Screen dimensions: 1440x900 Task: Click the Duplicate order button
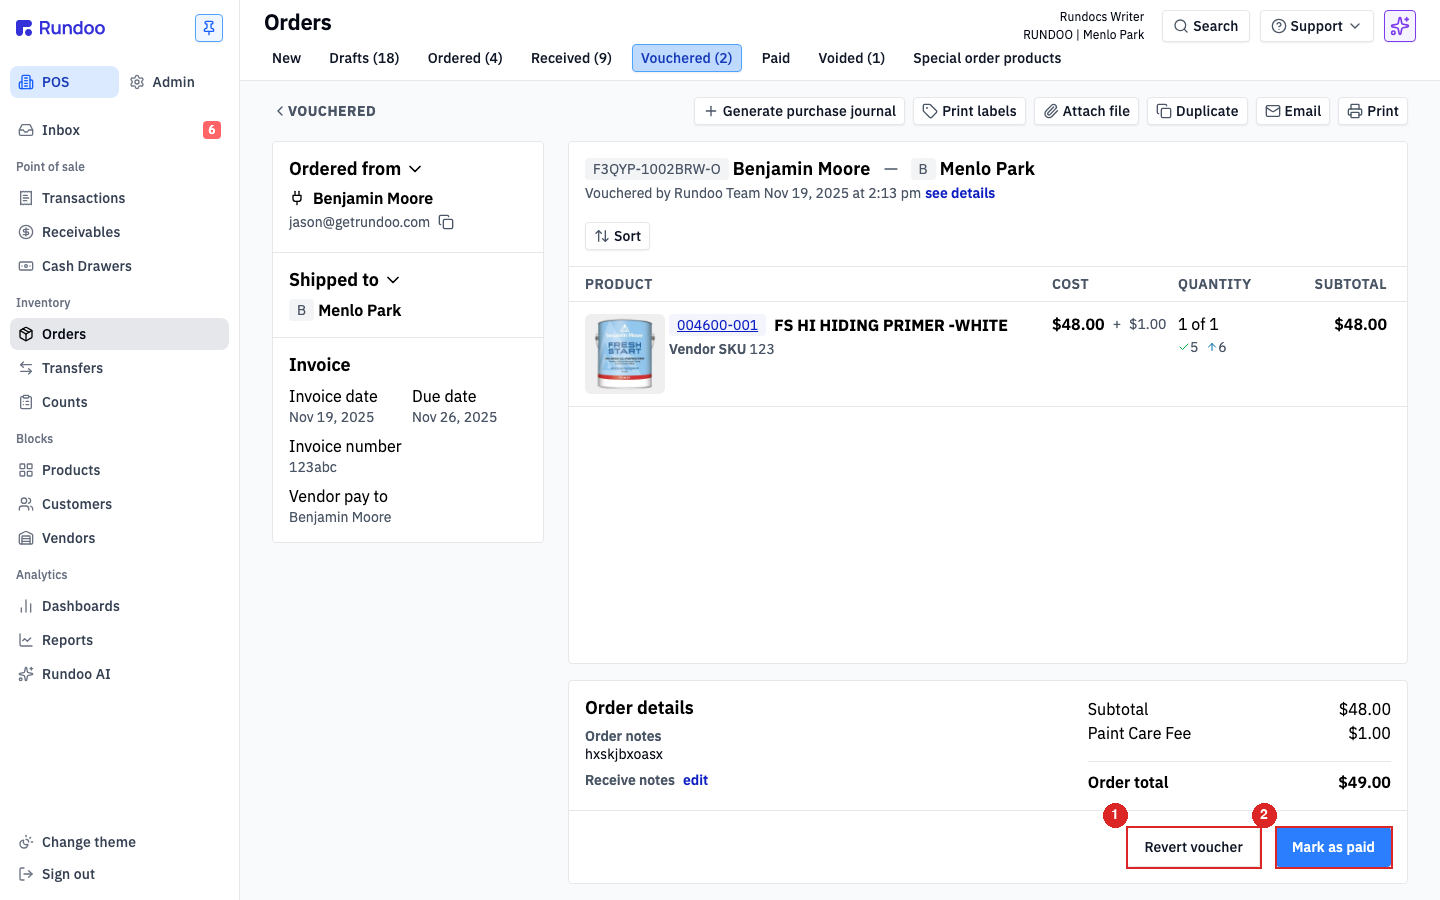tap(1197, 111)
